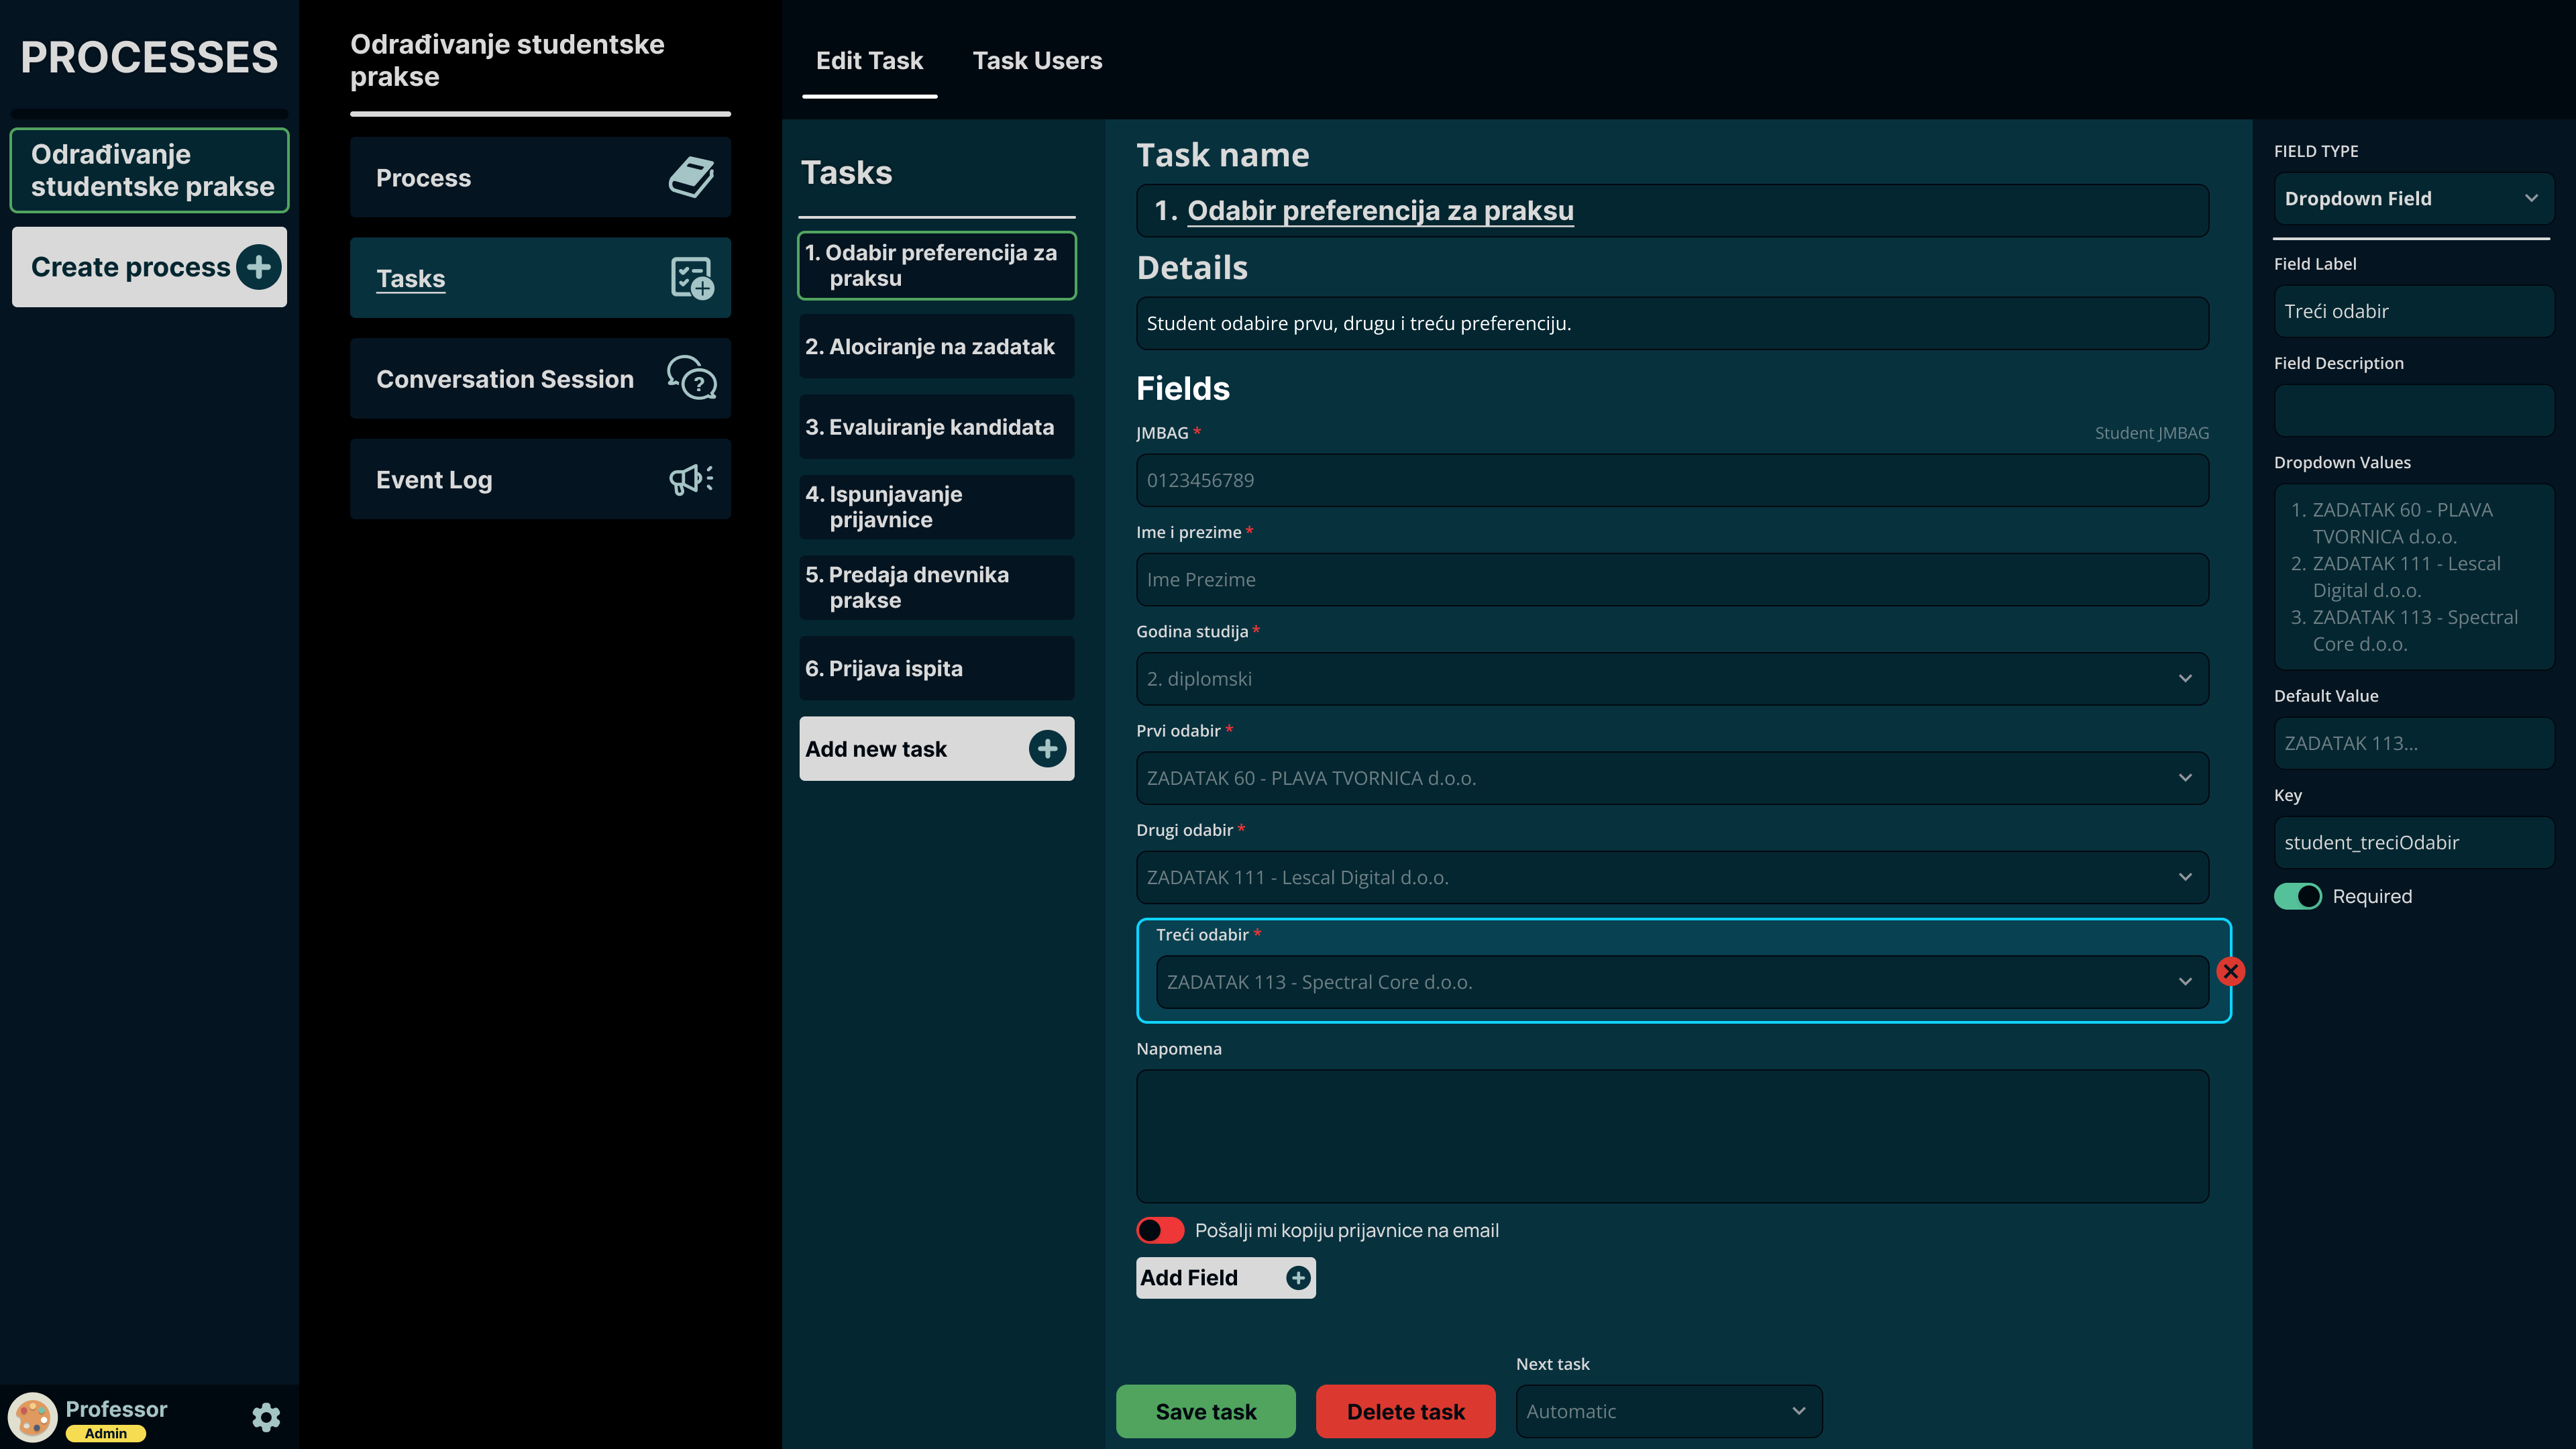Open the Next task Automatic dropdown

click(x=1668, y=1411)
